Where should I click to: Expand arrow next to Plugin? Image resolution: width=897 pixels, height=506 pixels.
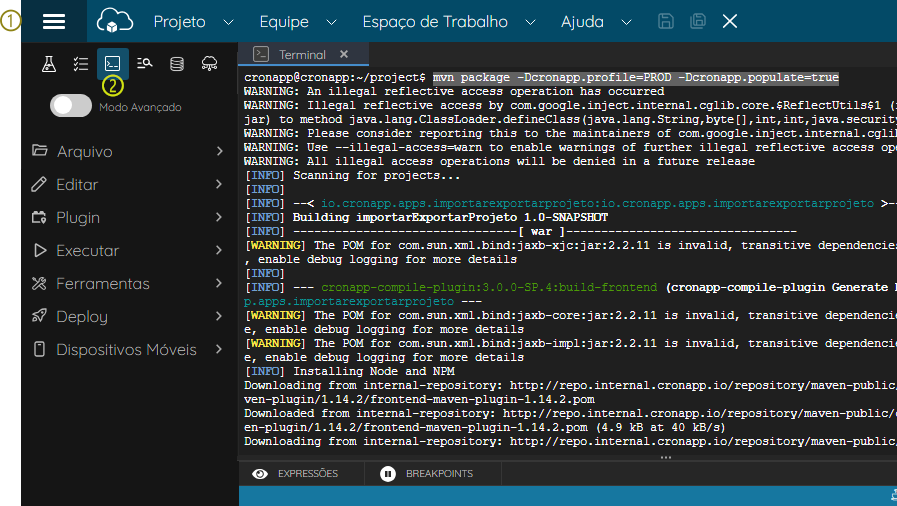click(220, 217)
